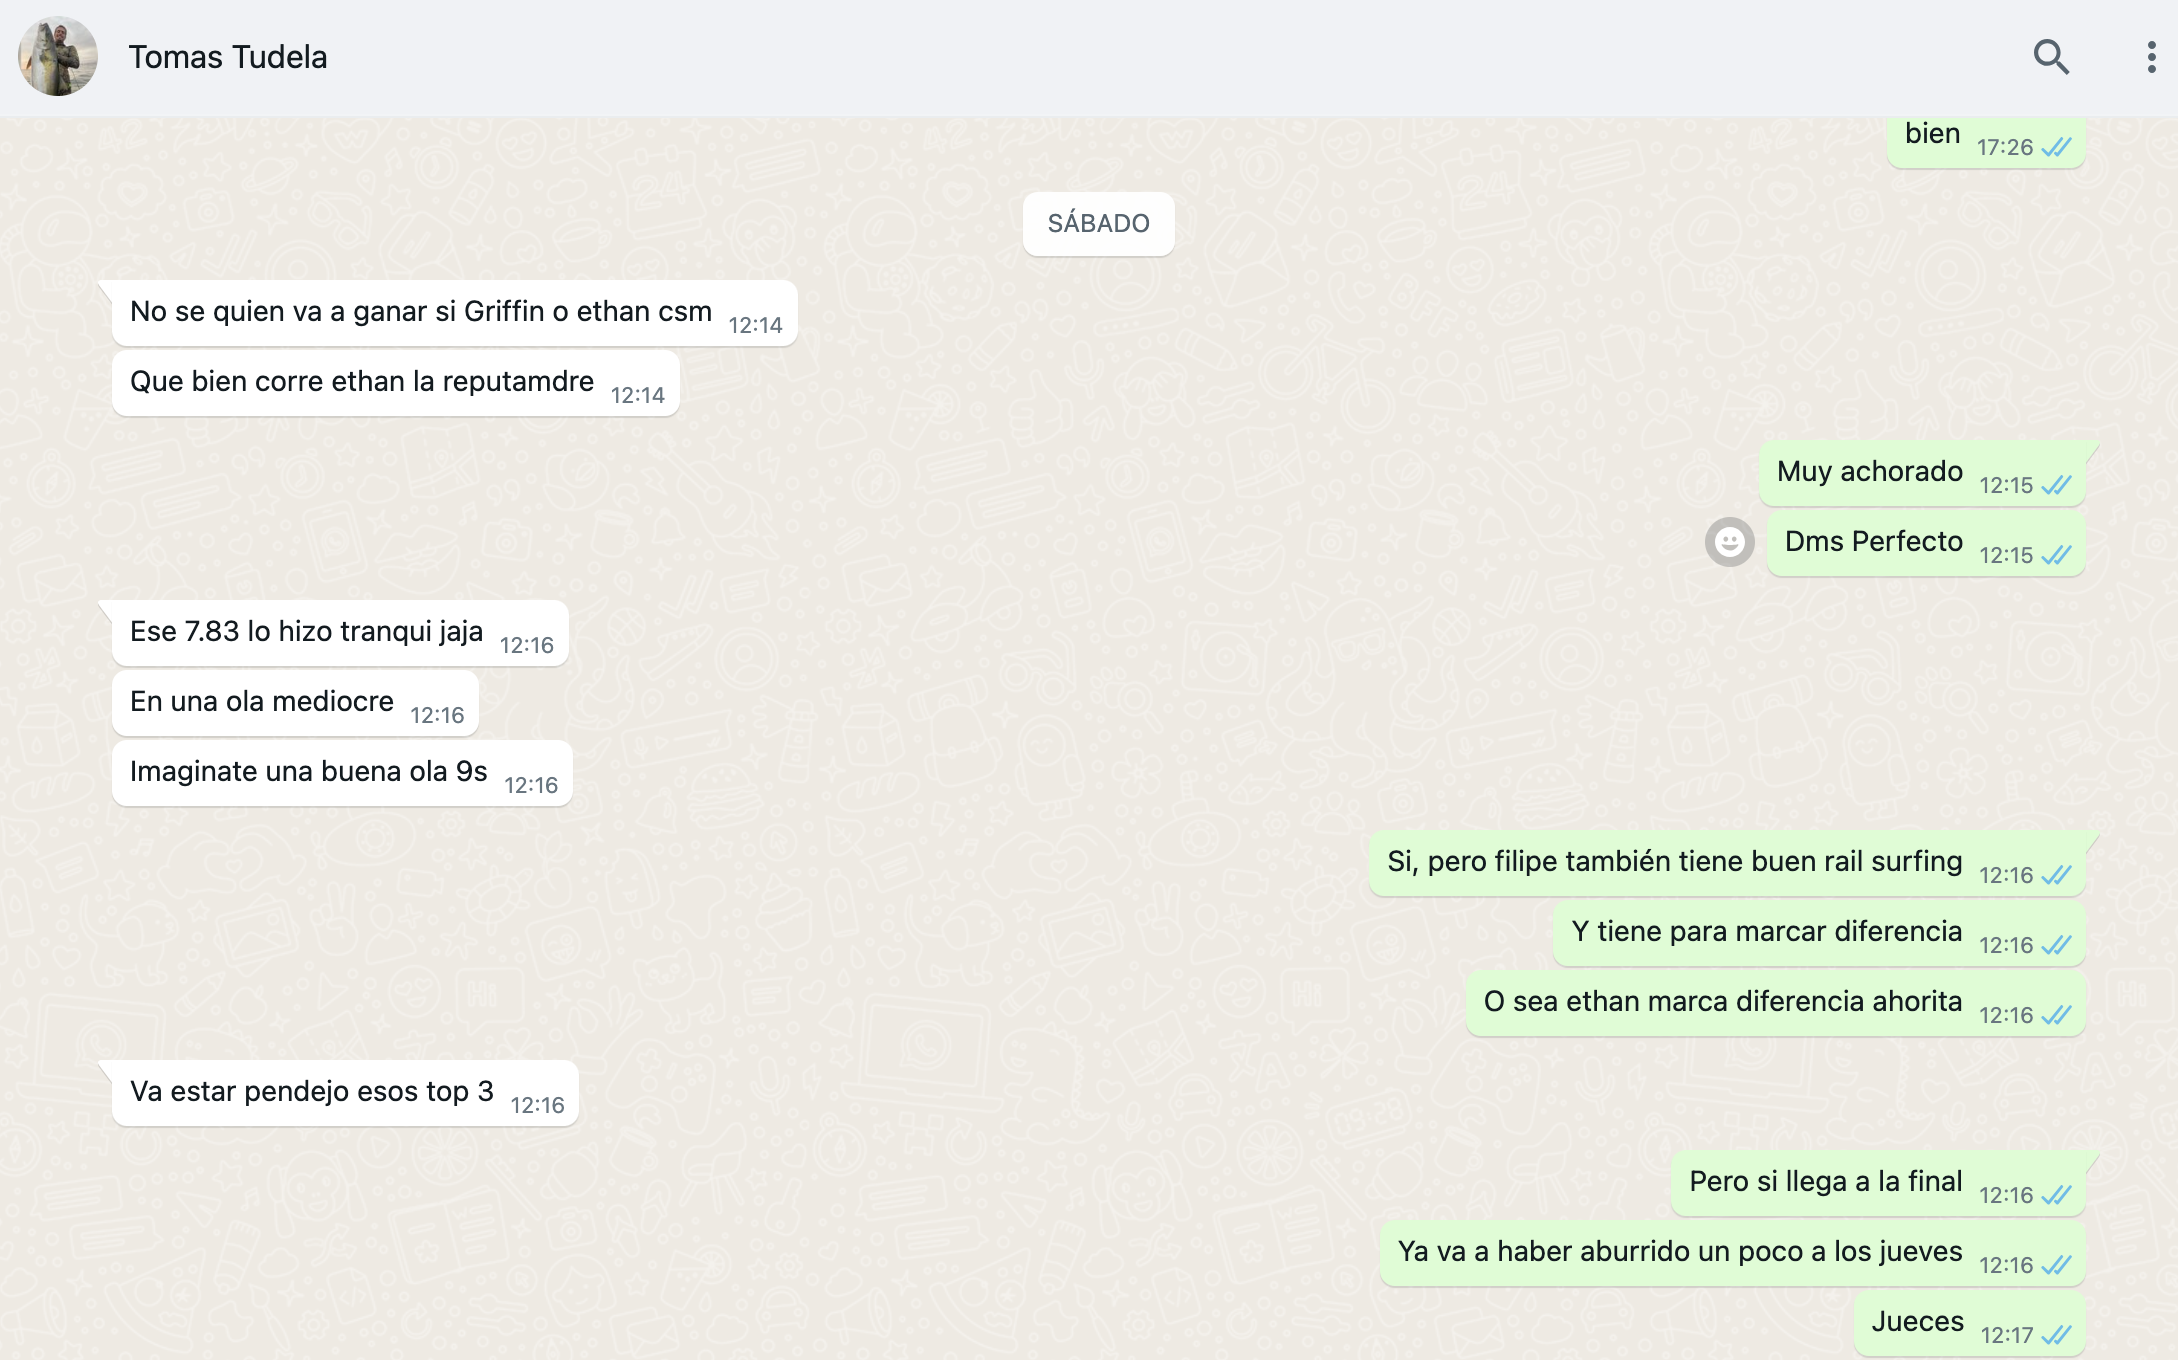
Task: Select the message 'Ya va a haber aburrido un poco a los jueves'
Action: click(1733, 1253)
